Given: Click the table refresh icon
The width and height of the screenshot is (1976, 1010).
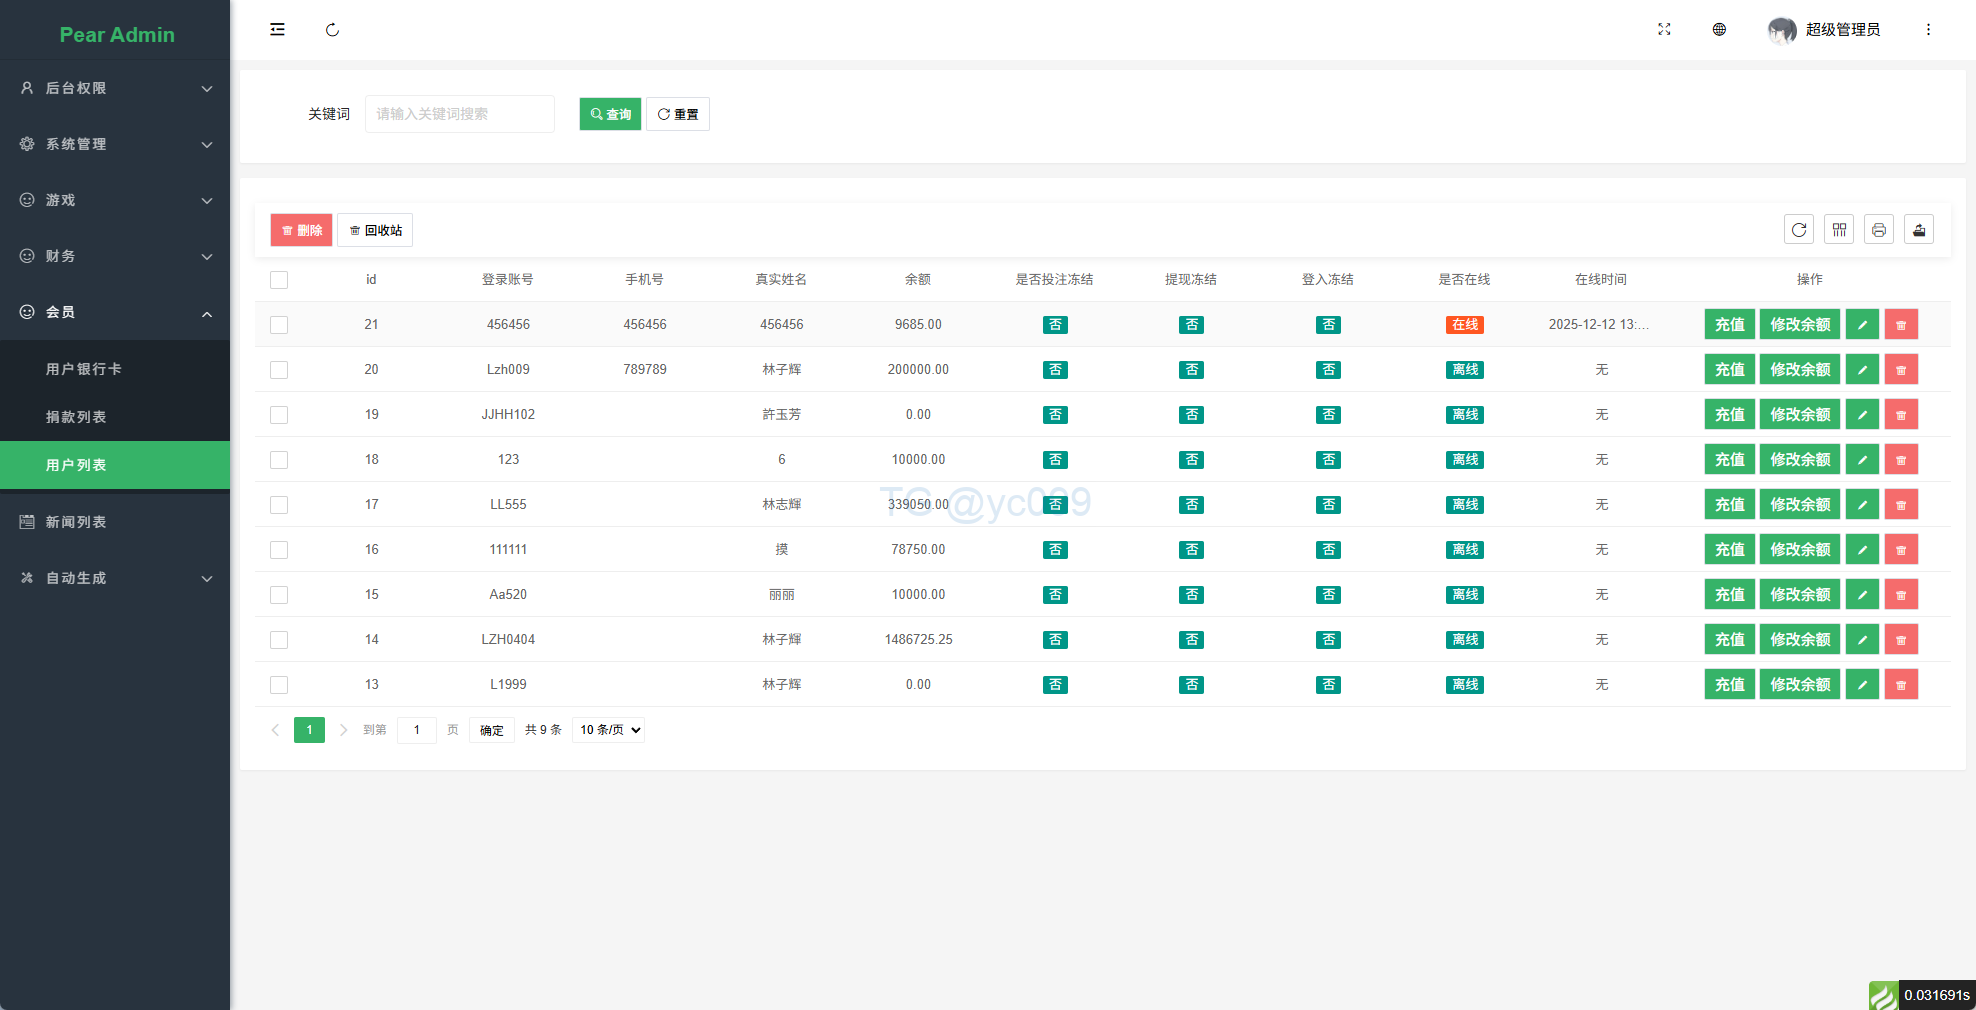Looking at the screenshot, I should (x=1799, y=230).
